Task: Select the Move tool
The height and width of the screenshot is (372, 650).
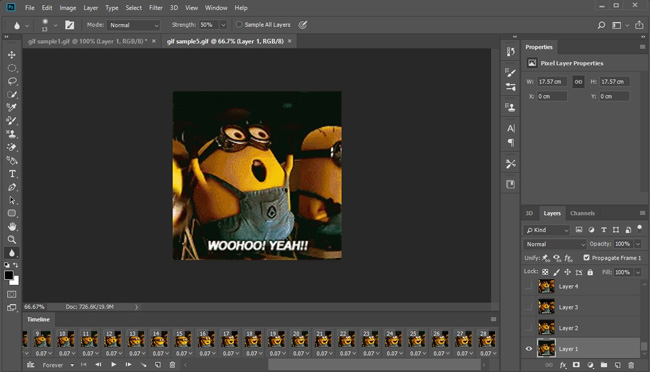Action: [12, 55]
